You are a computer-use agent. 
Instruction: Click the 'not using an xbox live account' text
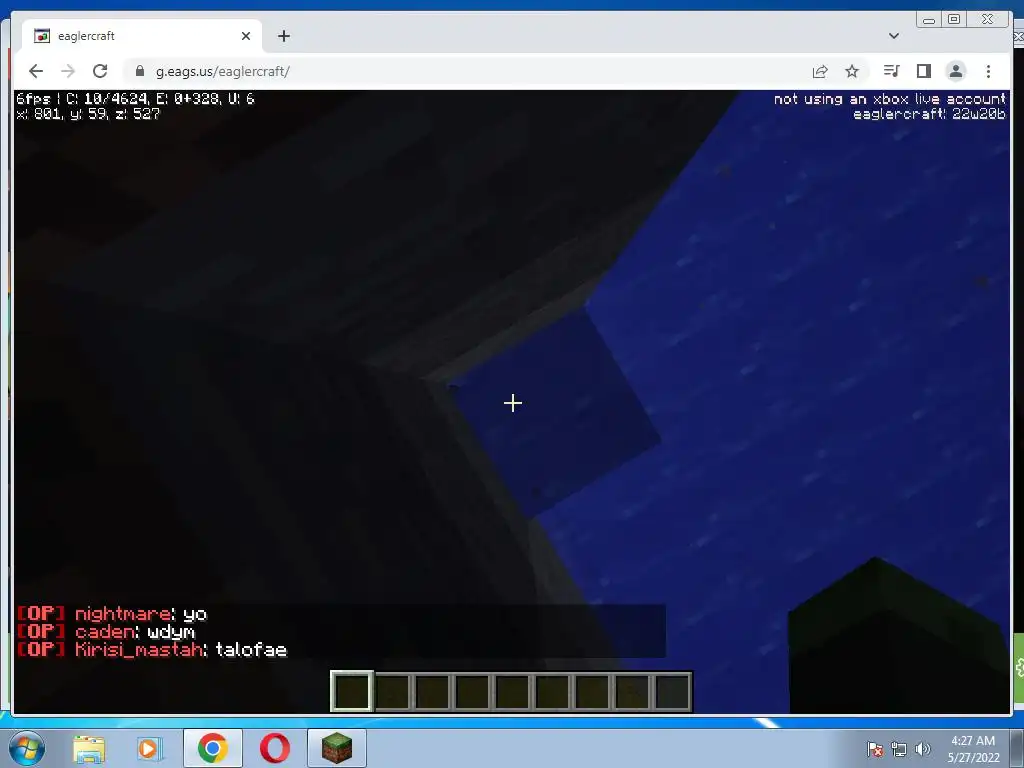coord(889,99)
